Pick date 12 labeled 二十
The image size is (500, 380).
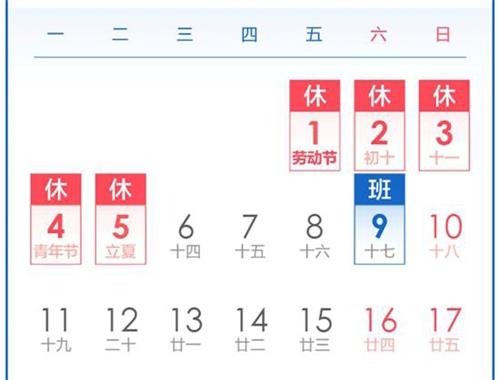121,329
